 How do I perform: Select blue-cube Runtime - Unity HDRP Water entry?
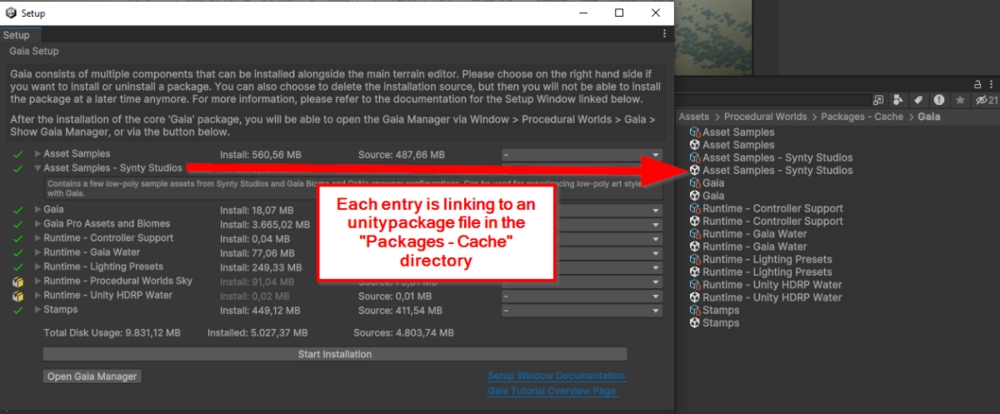[x=766, y=285]
